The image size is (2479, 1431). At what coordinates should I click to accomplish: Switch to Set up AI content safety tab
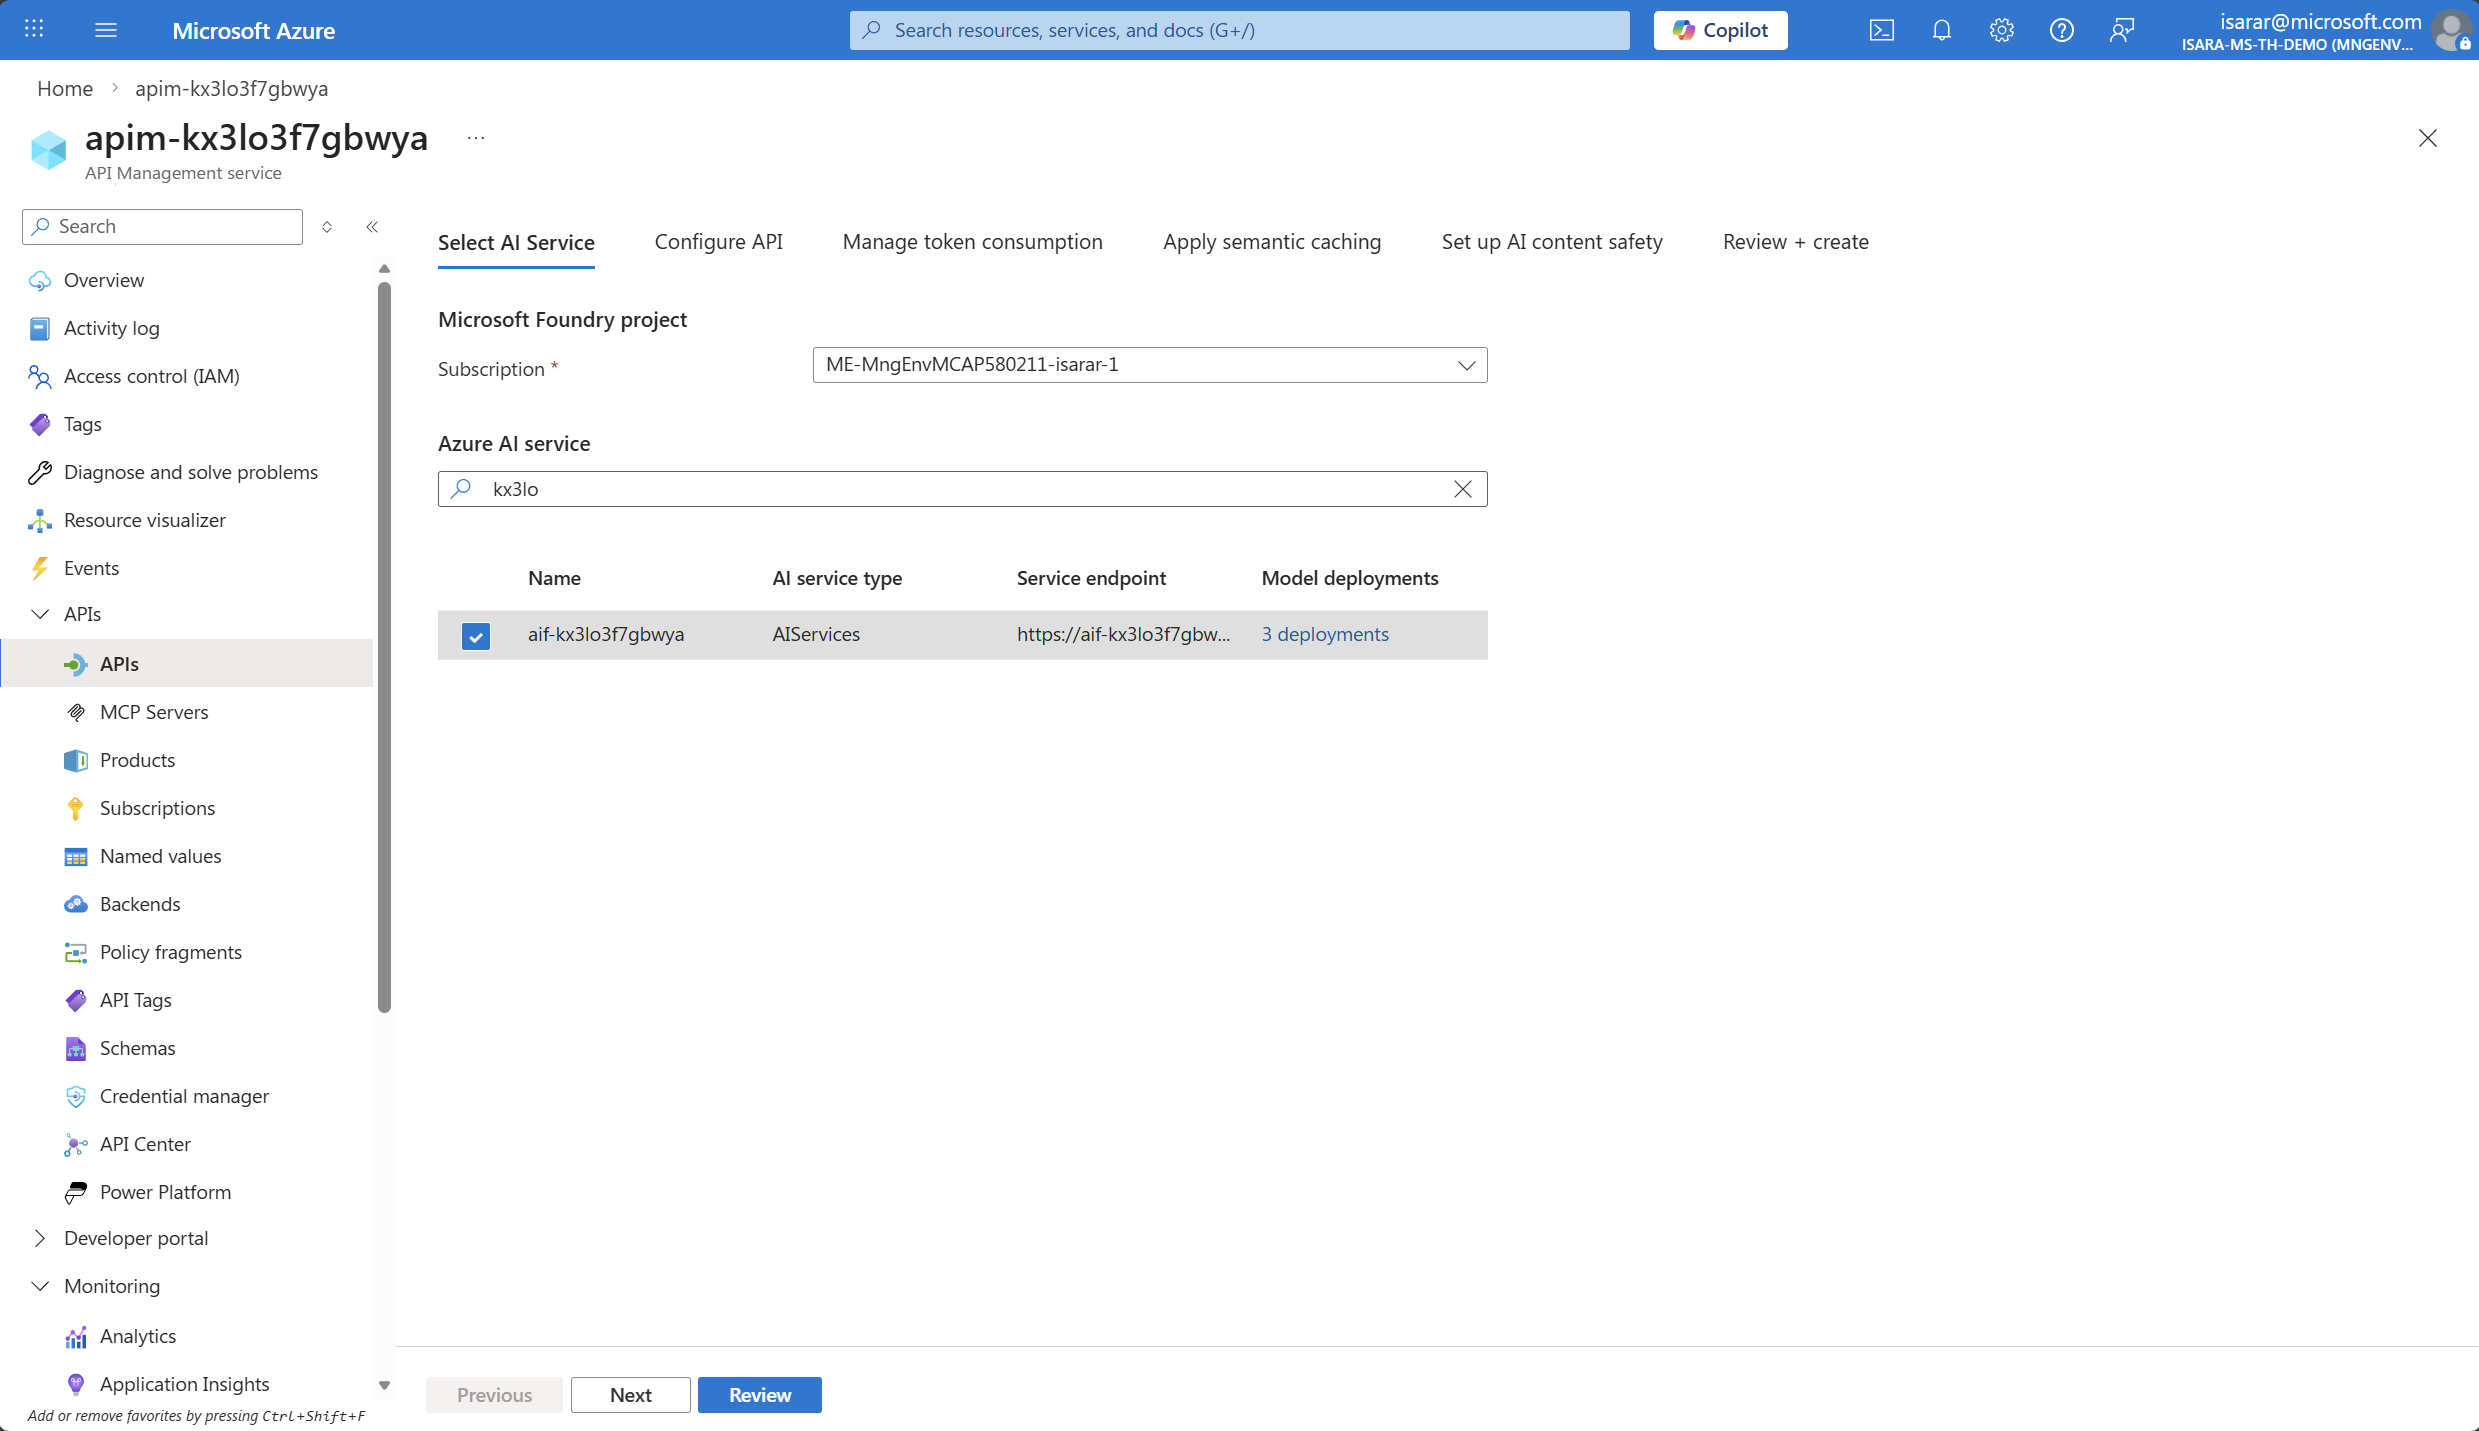tap(1552, 242)
